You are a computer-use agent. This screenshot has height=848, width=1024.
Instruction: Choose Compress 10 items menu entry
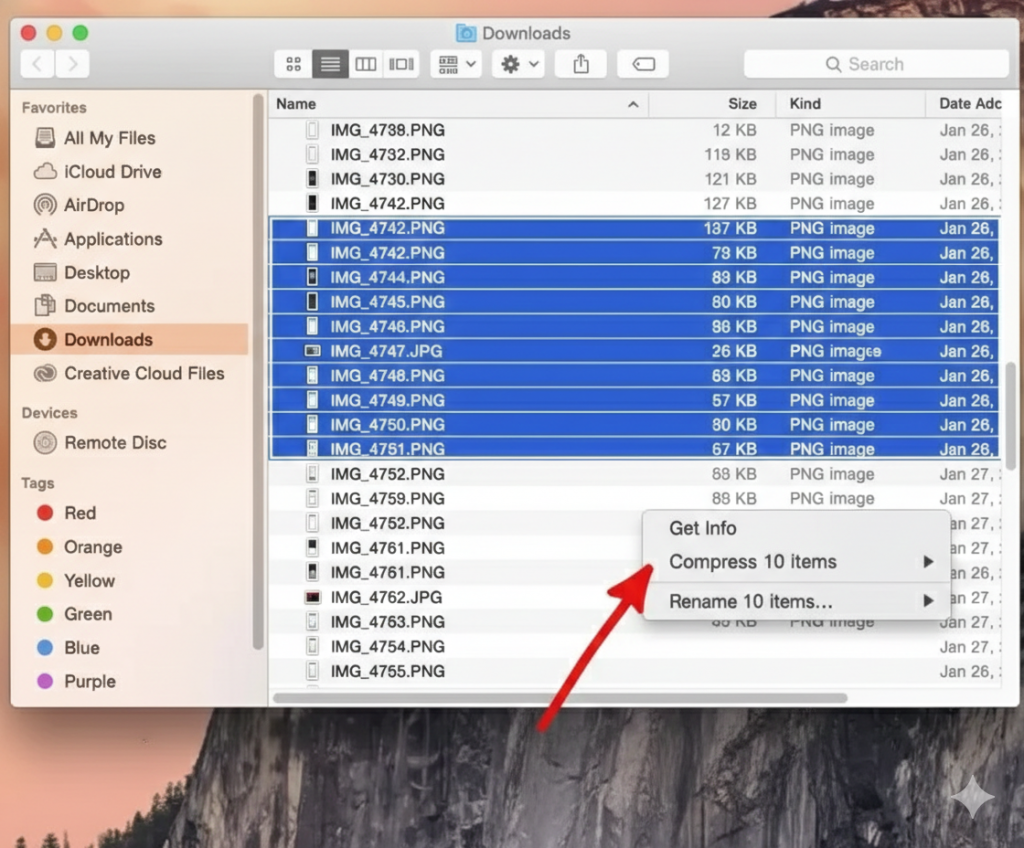pos(753,562)
